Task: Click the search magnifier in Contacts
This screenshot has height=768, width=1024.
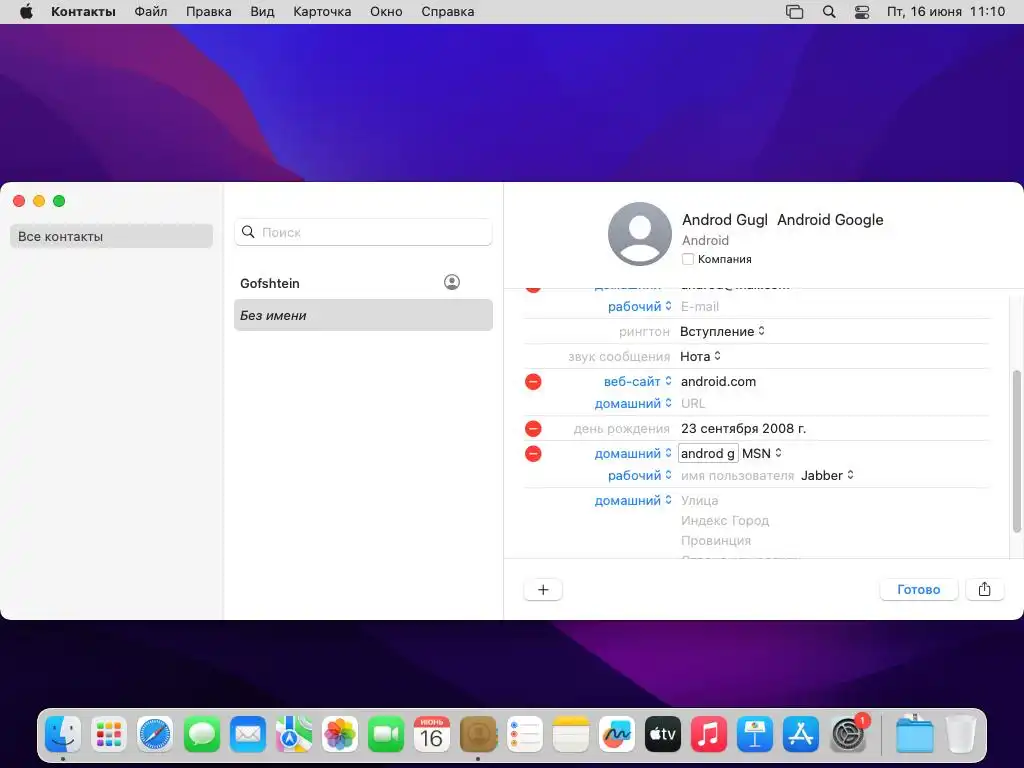Action: coord(248,232)
